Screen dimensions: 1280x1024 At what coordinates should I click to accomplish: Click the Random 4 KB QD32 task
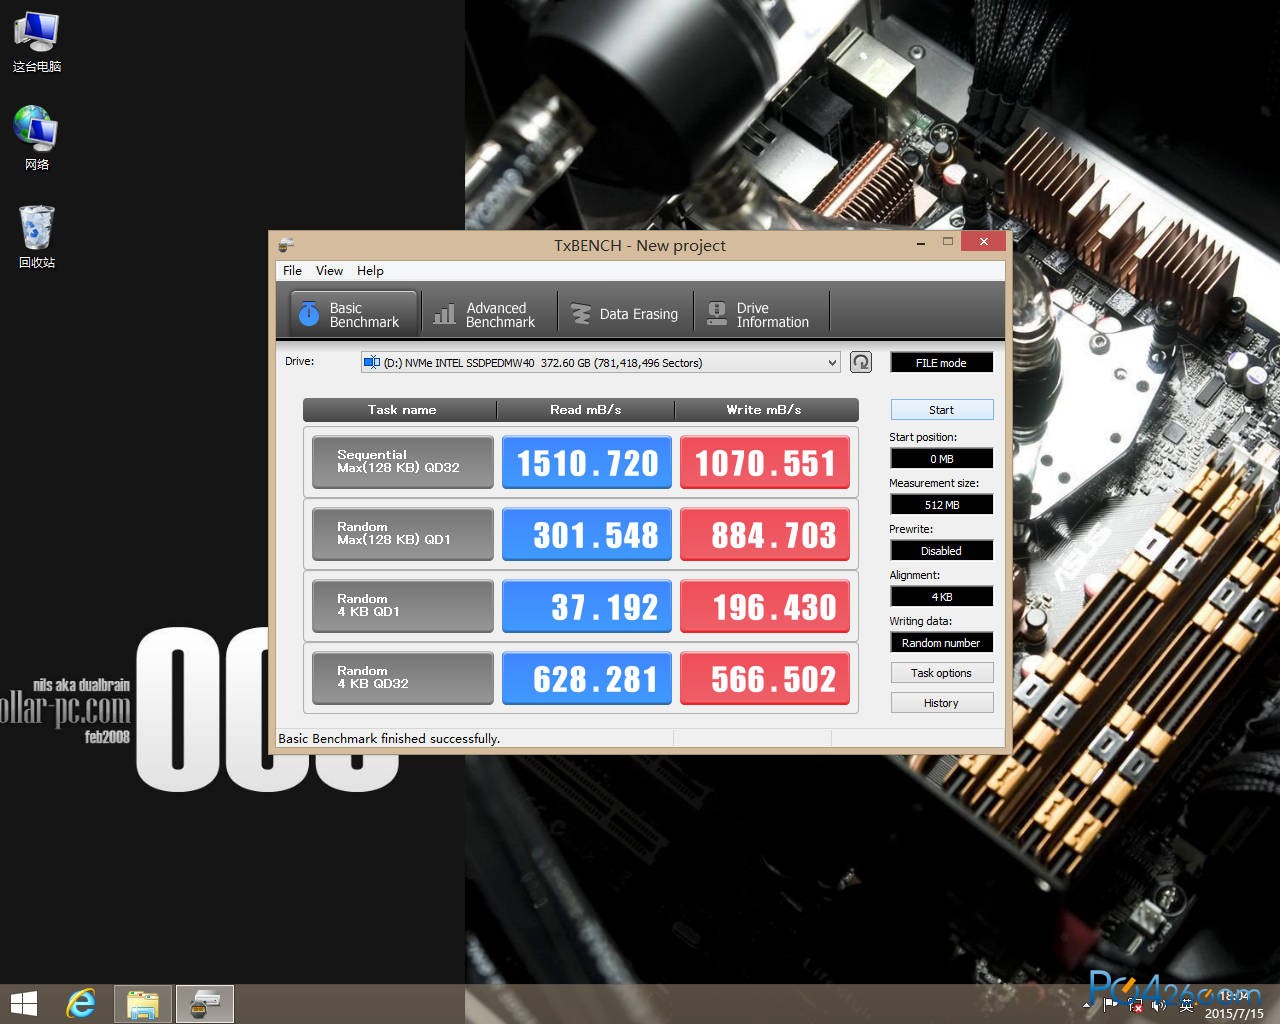coord(402,678)
